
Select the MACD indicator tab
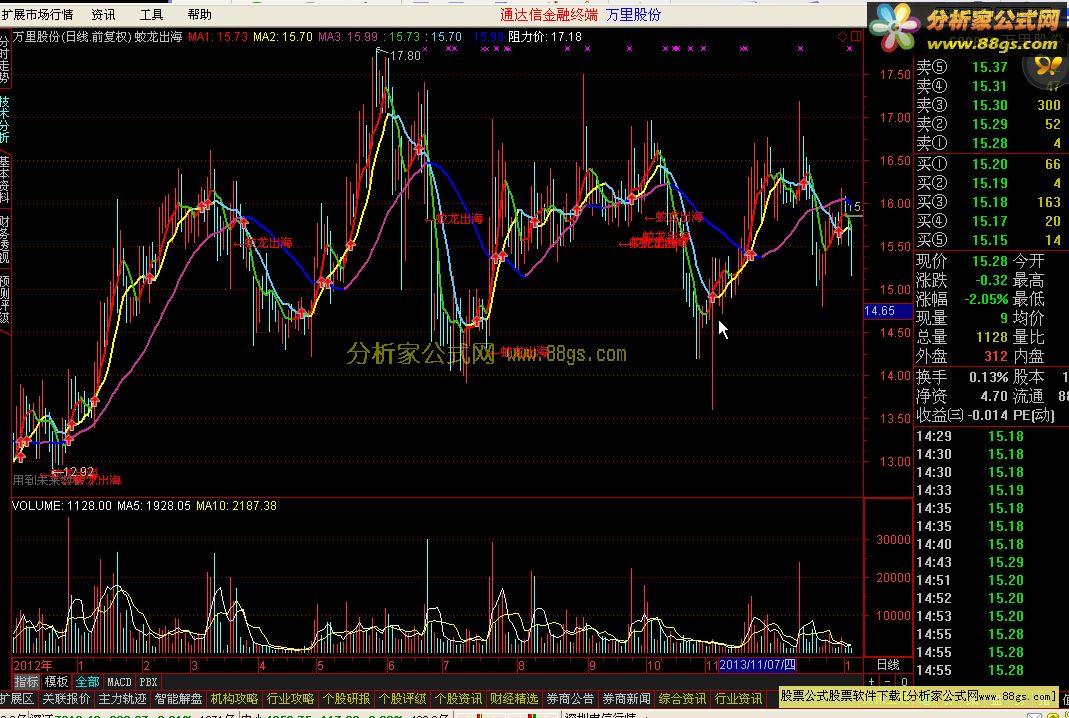pos(119,681)
